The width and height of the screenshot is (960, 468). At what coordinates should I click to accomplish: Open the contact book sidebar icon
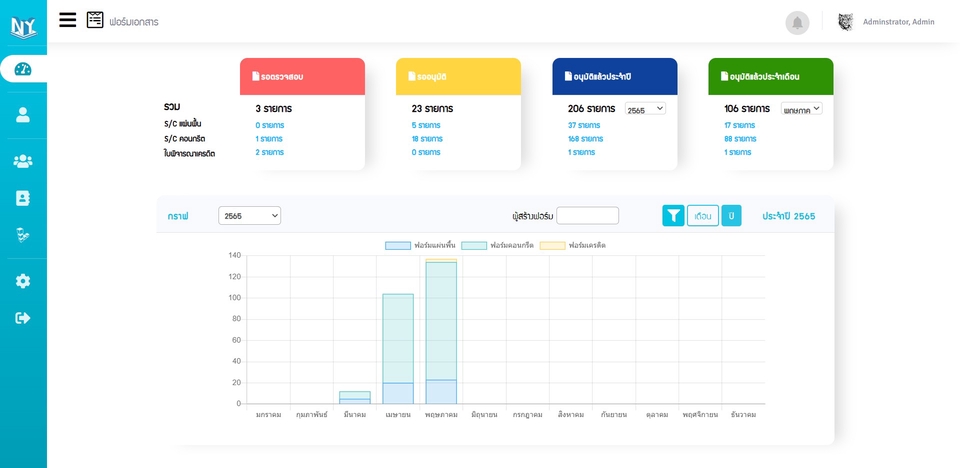point(23,198)
